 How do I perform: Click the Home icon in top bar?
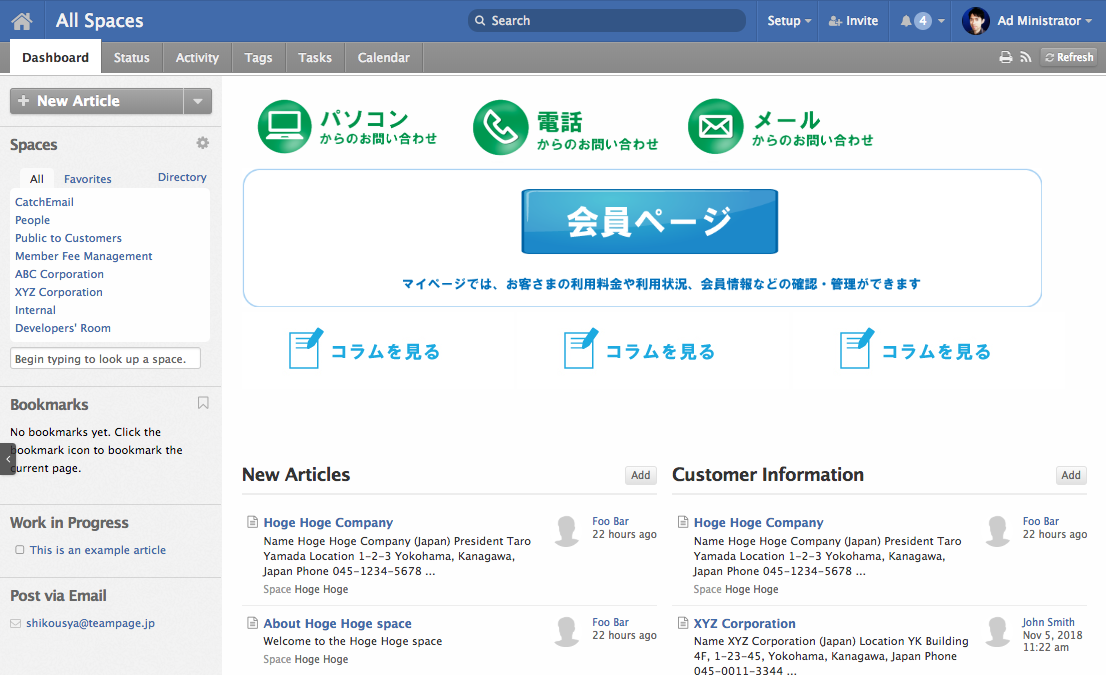coord(22,21)
